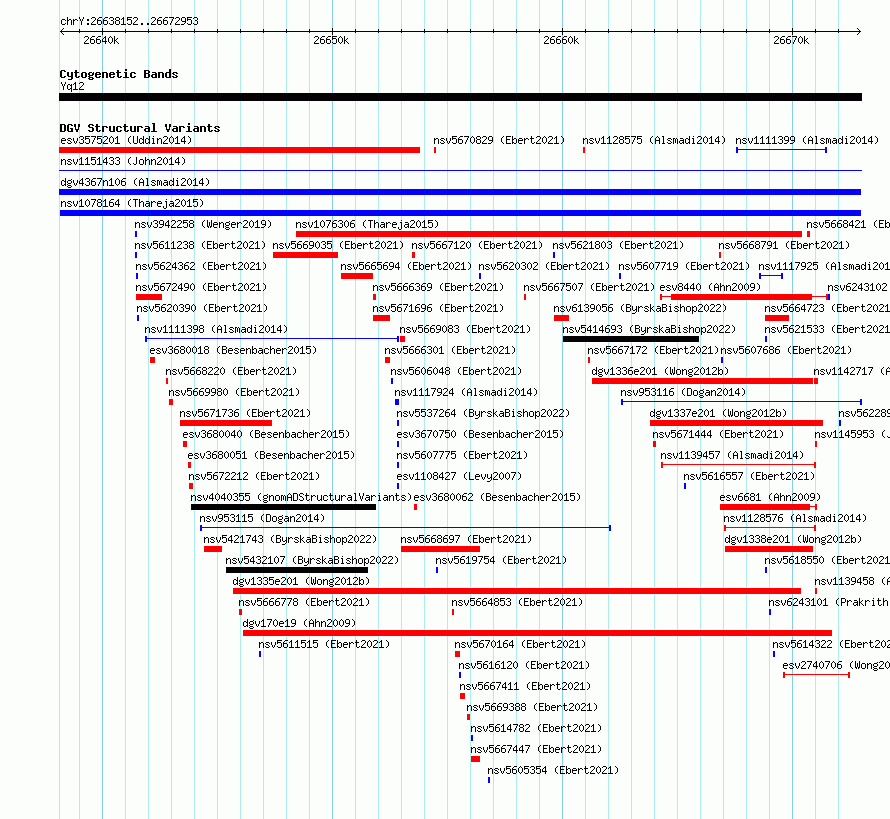Open dgv170e19 (Ahn2009) variant

click(x=299, y=623)
